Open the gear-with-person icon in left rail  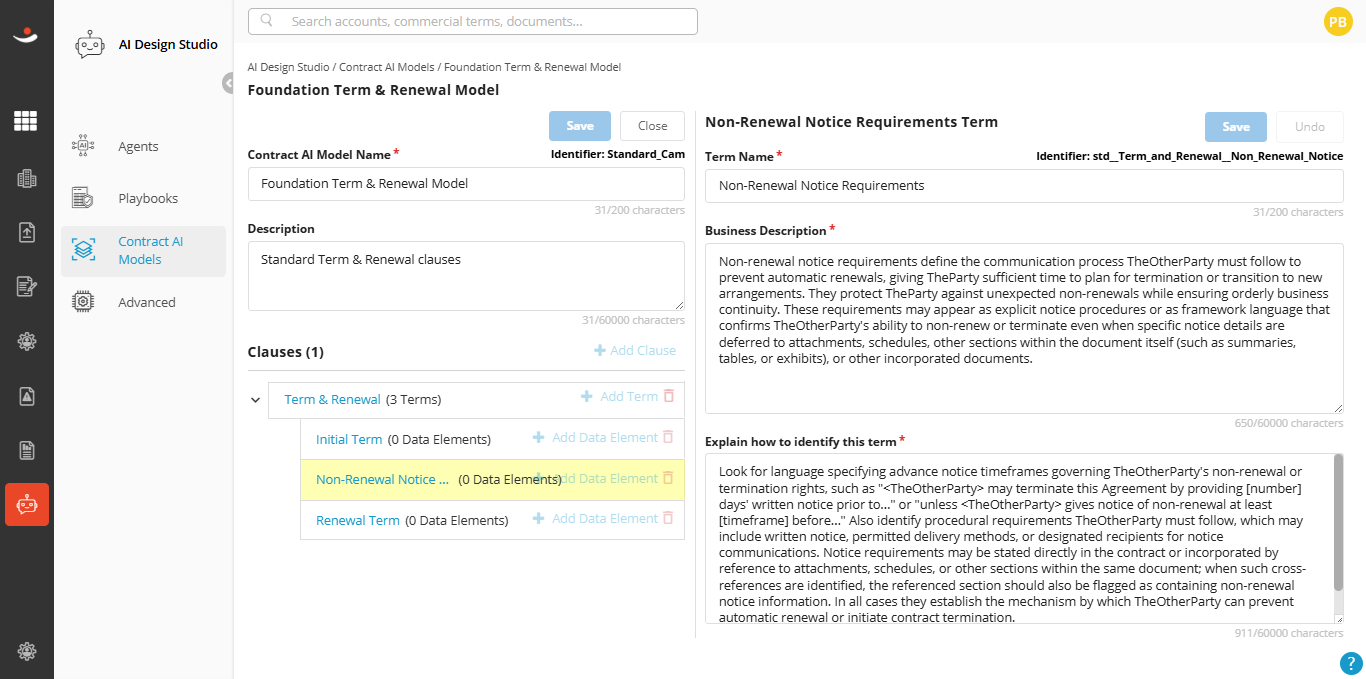click(26, 341)
